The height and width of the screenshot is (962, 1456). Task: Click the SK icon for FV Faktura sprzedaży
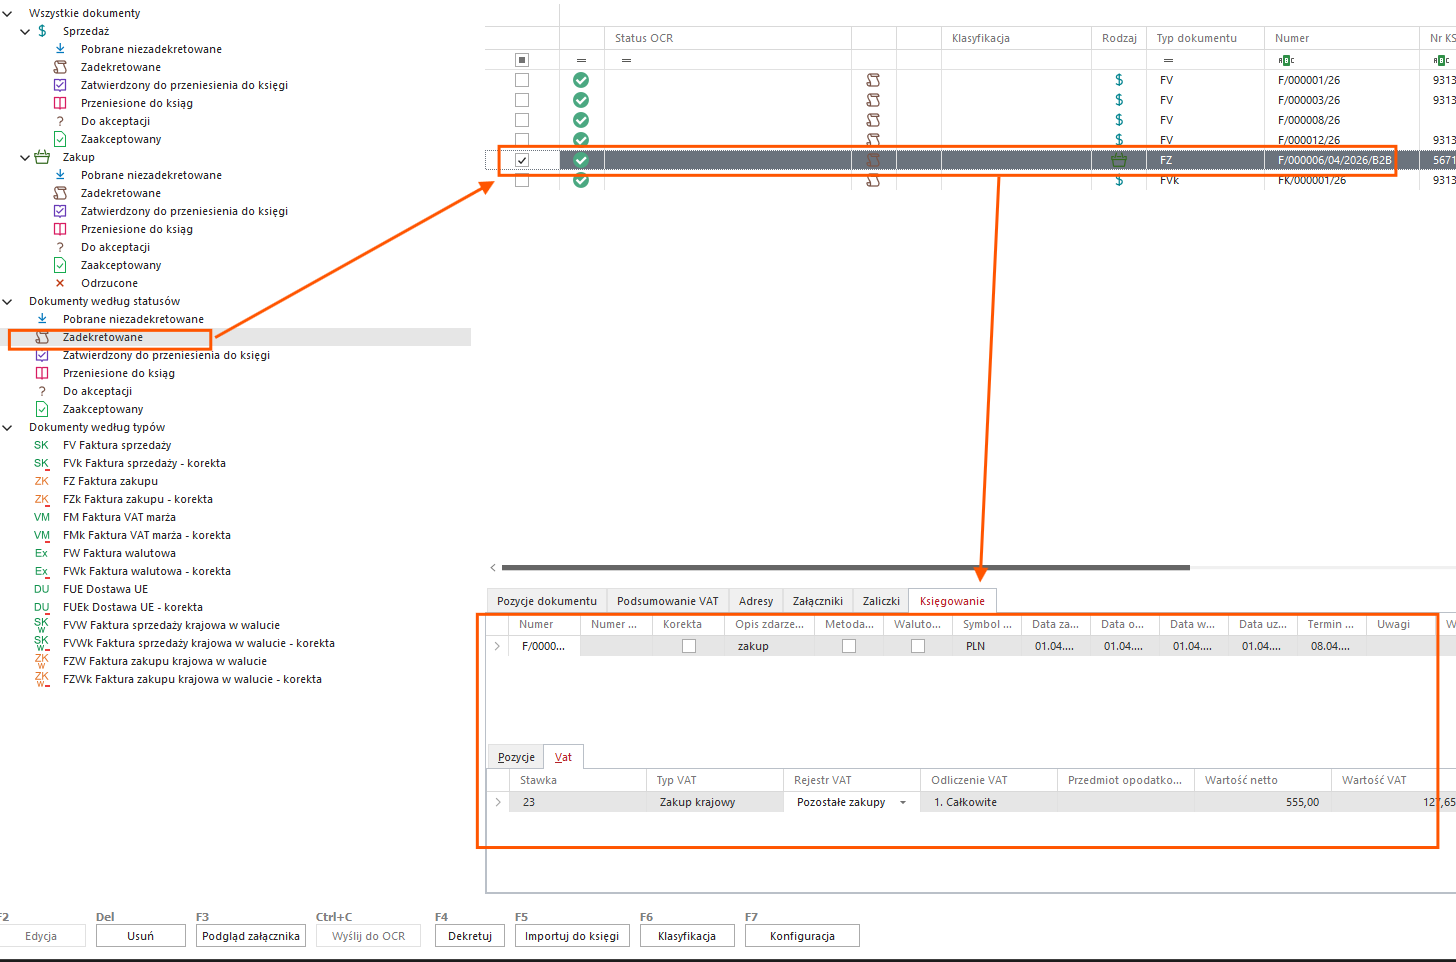(x=41, y=445)
